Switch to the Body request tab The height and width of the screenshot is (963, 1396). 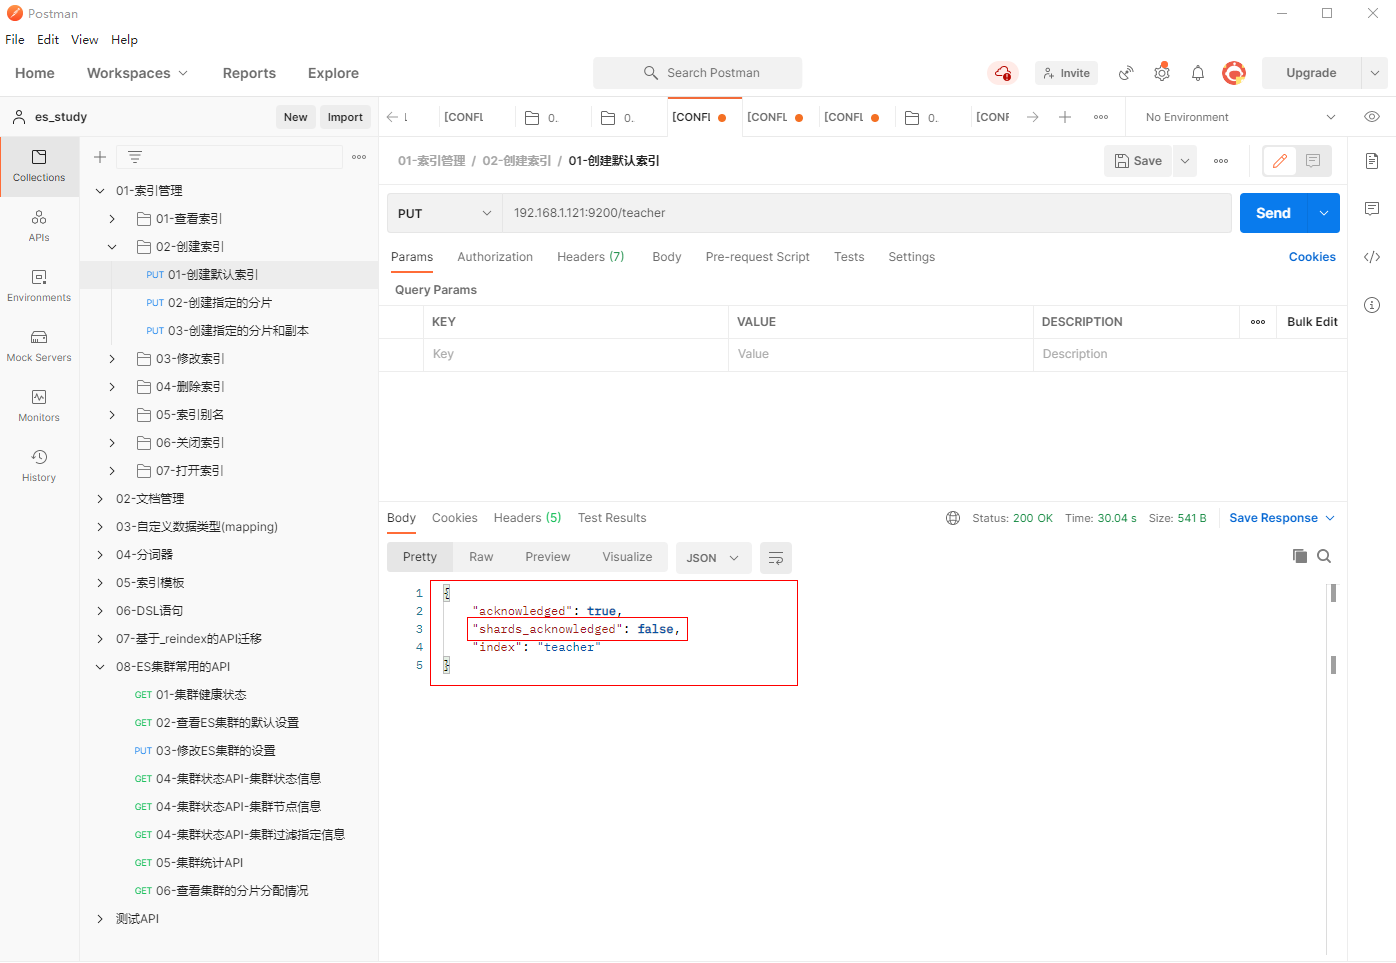(x=666, y=257)
